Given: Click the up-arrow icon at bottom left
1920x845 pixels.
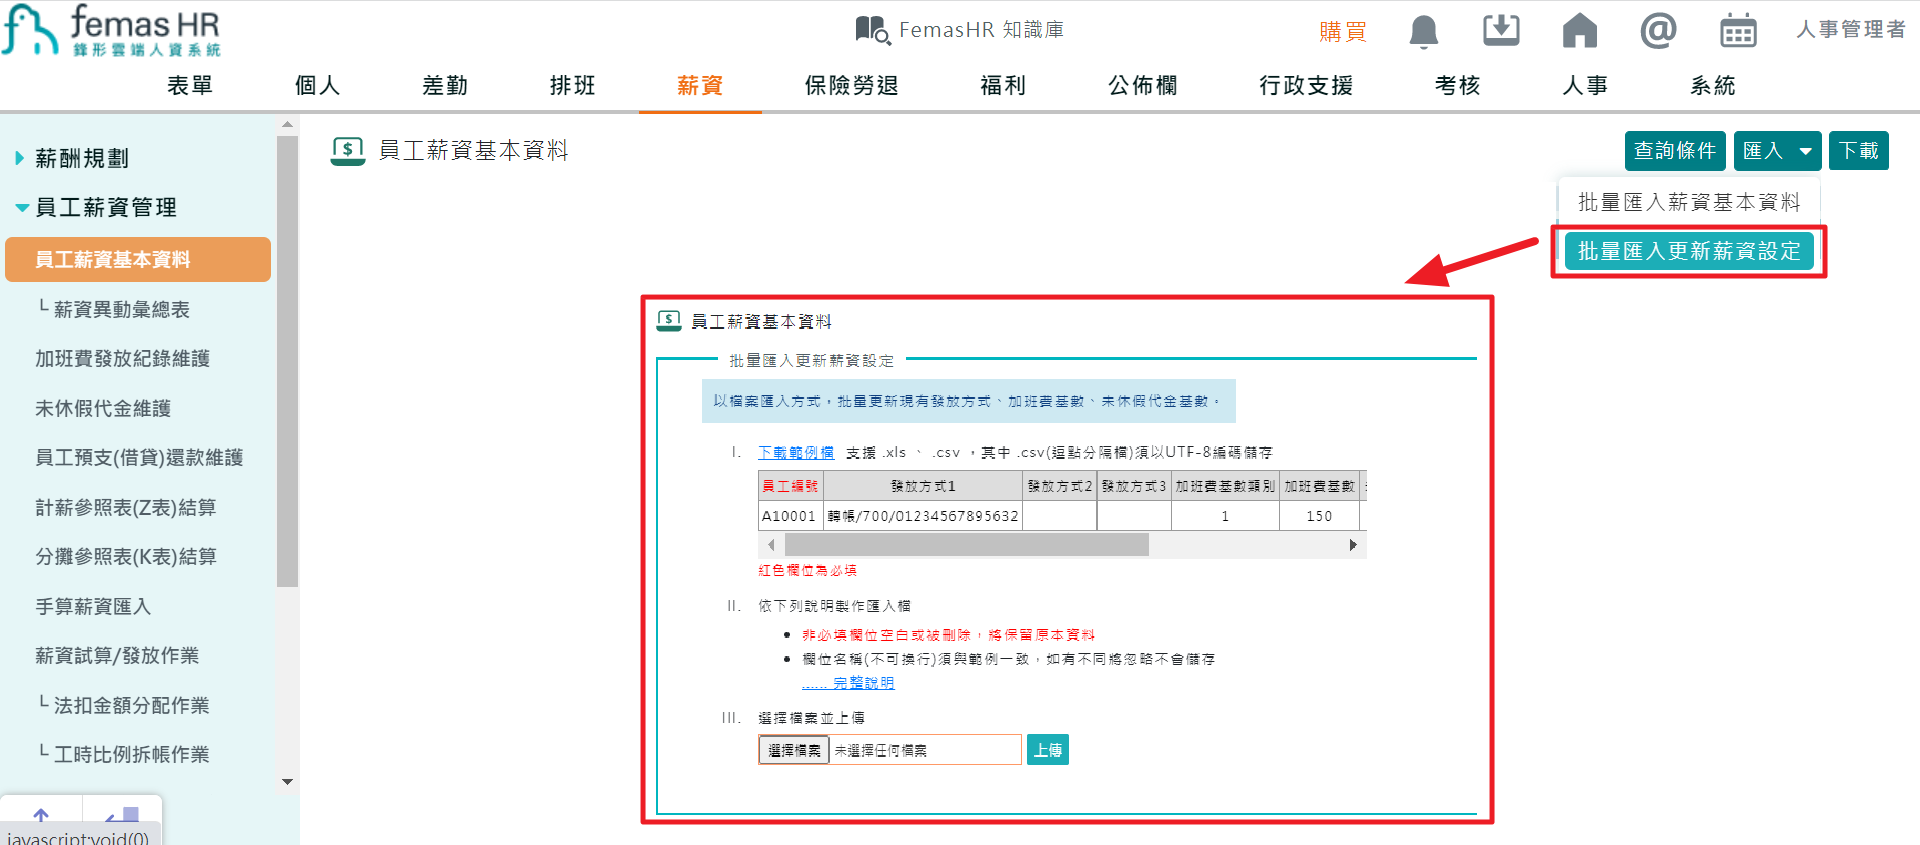Looking at the screenshot, I should click(x=41, y=816).
